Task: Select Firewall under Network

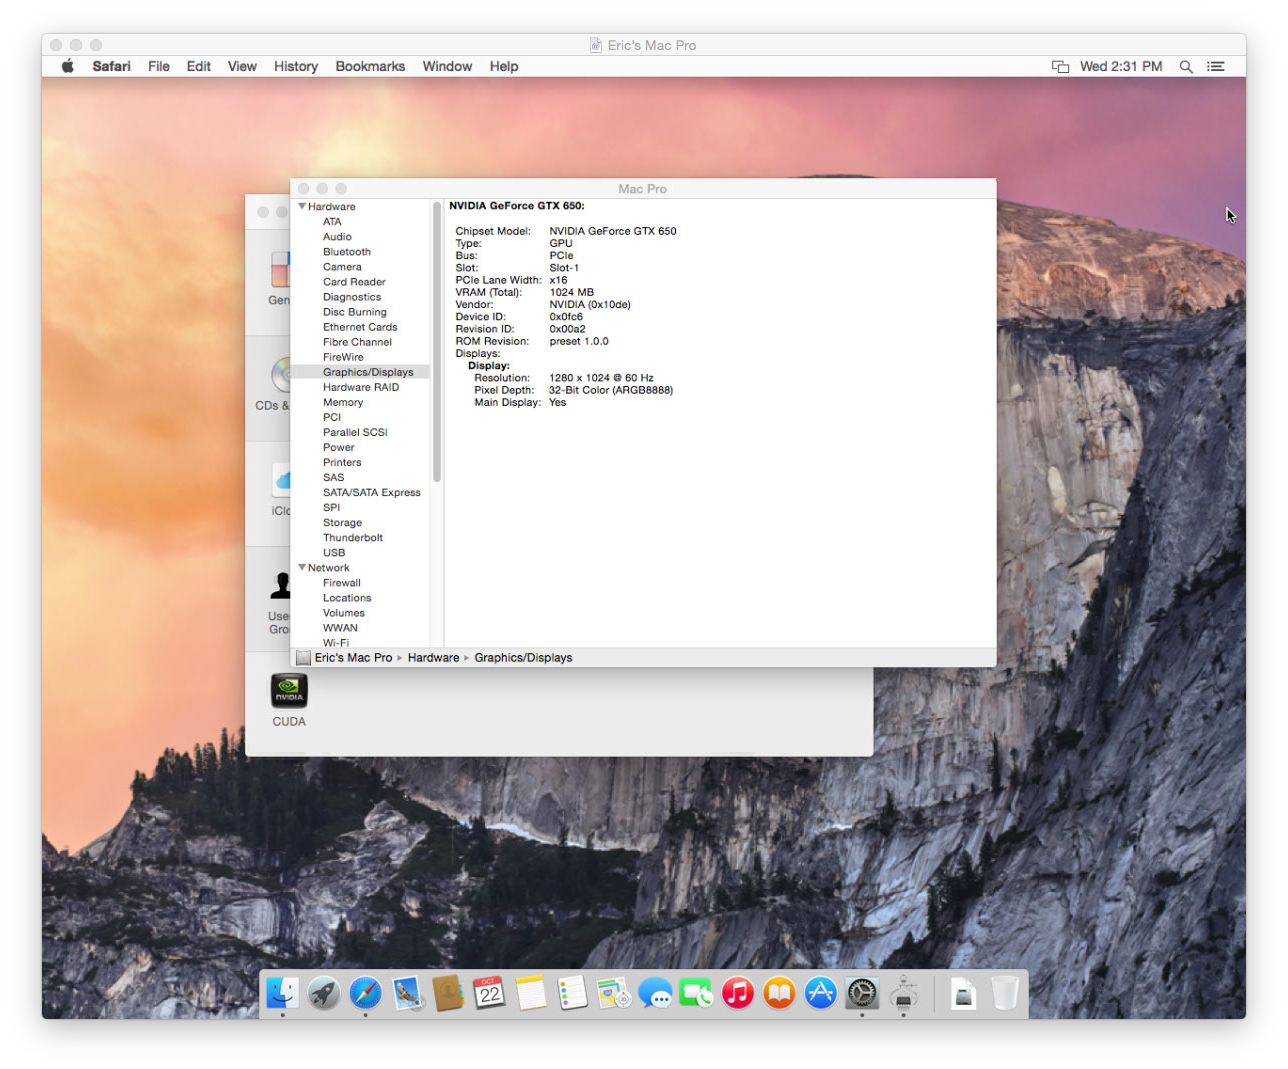Action: pyautogui.click(x=342, y=583)
